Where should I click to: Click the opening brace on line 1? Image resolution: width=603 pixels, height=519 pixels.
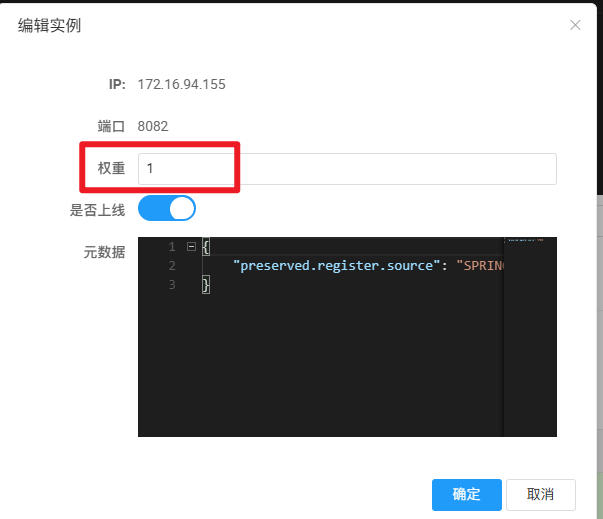coord(206,246)
